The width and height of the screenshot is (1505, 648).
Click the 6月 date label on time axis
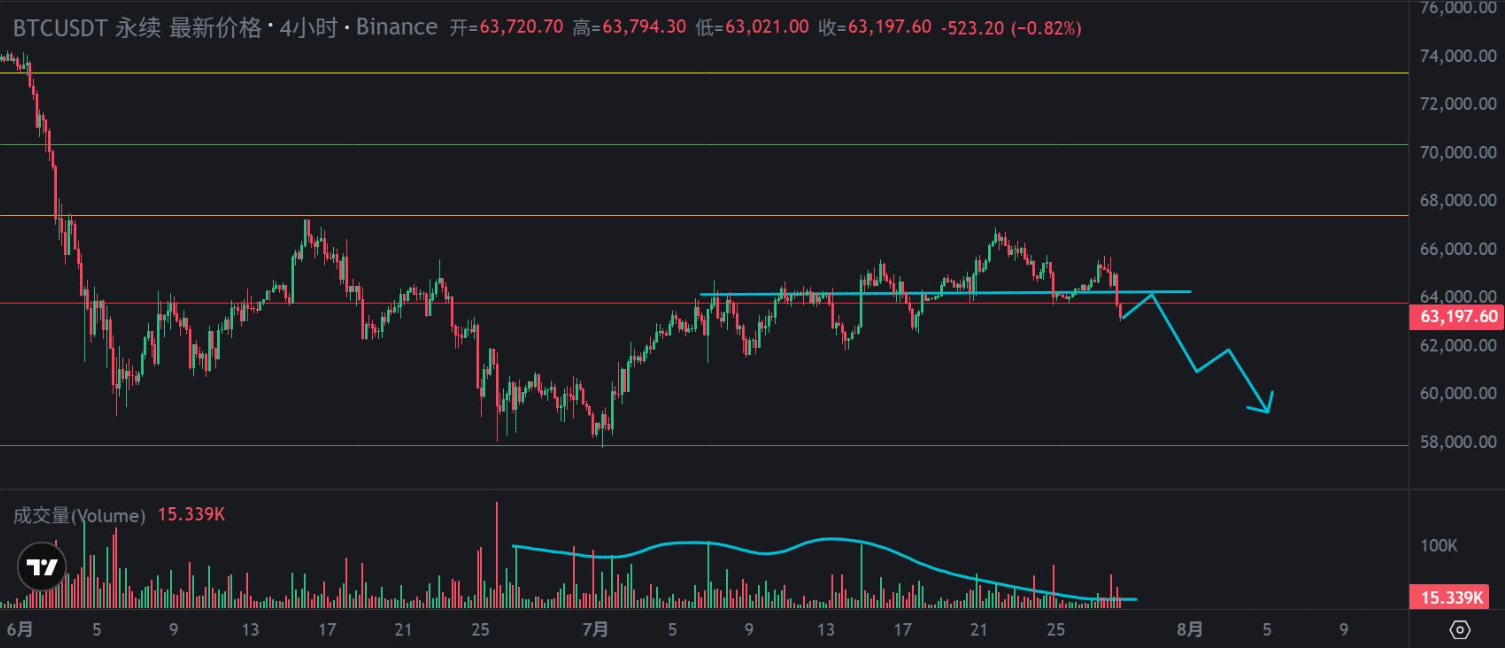point(19,630)
